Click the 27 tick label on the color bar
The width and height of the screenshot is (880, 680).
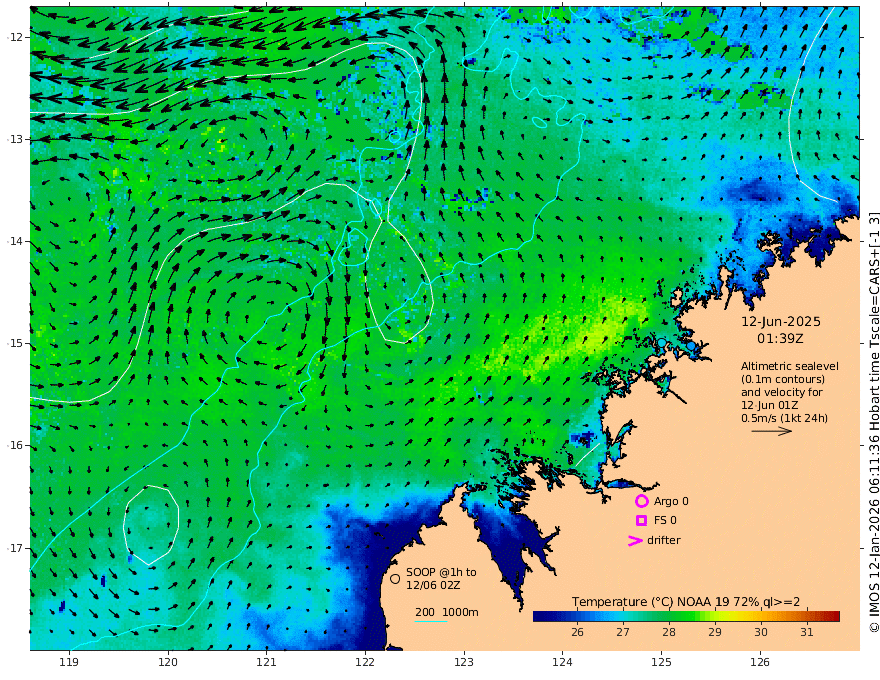622,632
